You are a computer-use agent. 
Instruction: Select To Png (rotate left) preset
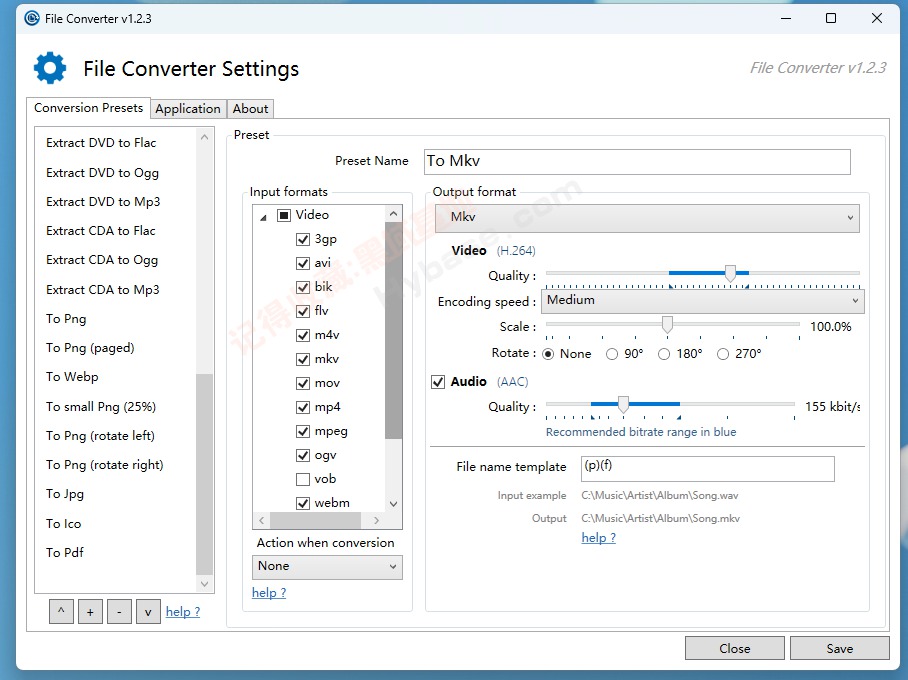pyautogui.click(x=100, y=436)
